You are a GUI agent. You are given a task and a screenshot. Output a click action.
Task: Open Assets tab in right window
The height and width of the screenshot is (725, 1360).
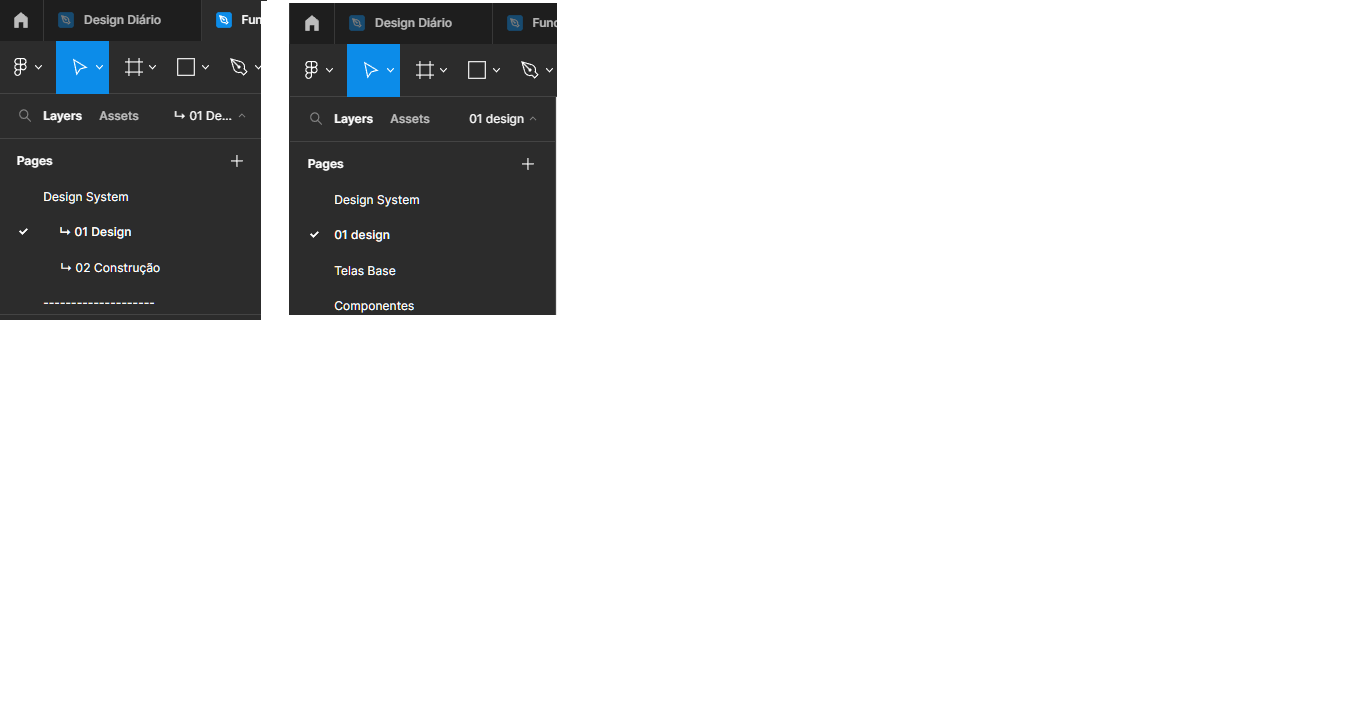coord(409,119)
